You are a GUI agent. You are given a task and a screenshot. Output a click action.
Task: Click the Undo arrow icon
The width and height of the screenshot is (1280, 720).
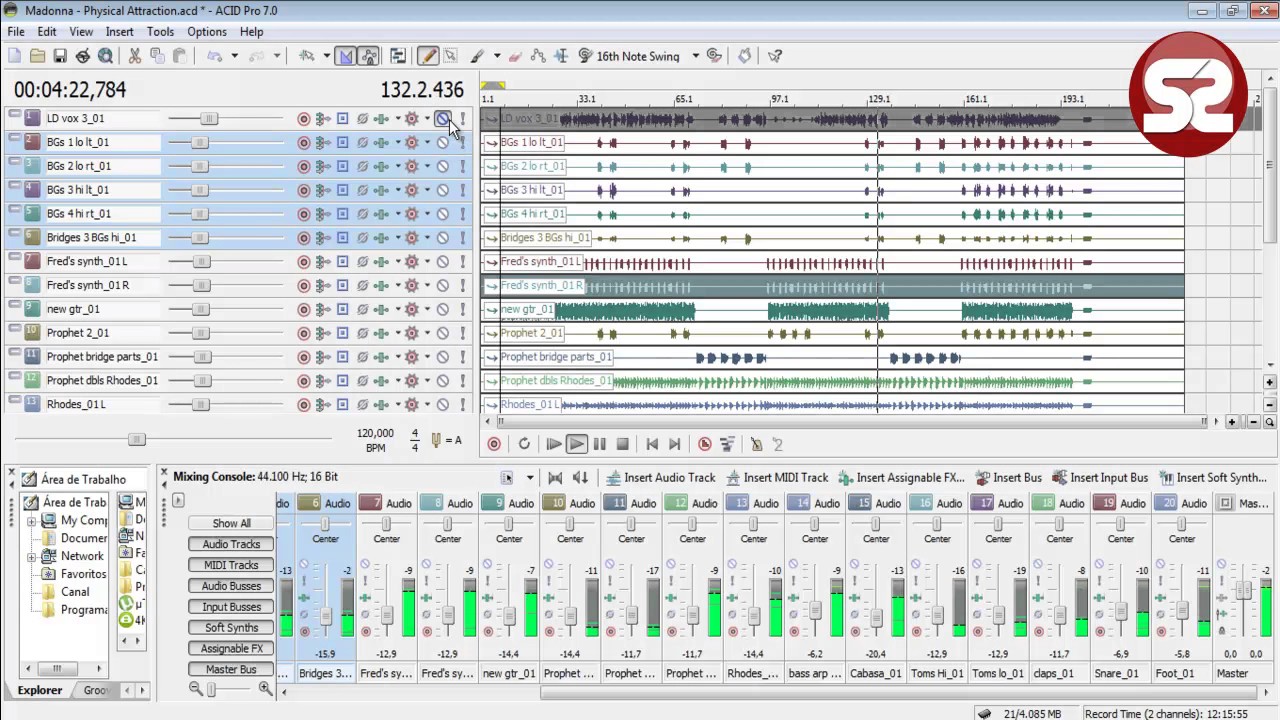pyautogui.click(x=214, y=56)
